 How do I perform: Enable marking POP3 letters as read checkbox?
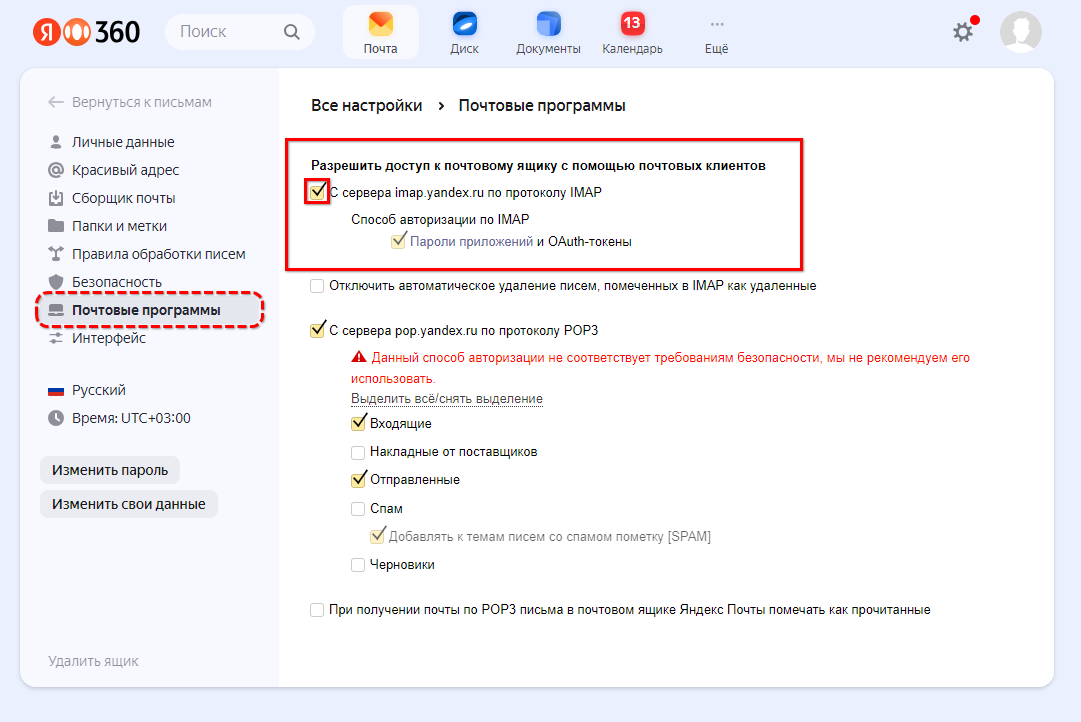[x=317, y=610]
